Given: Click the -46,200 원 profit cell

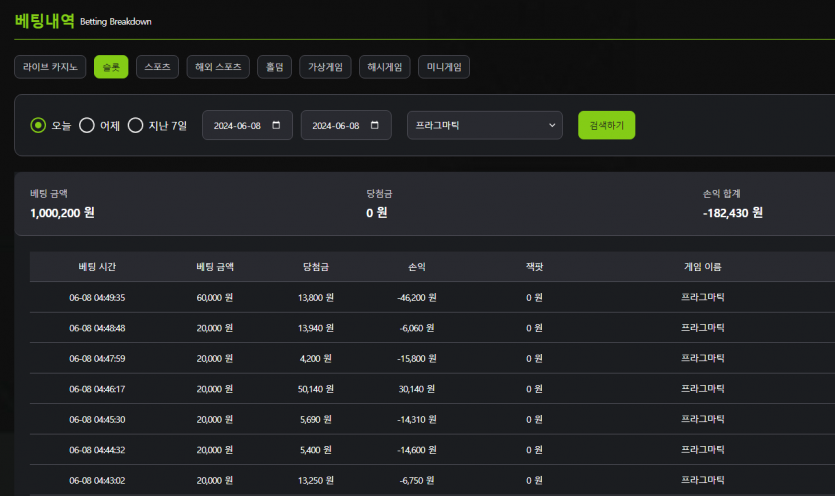Looking at the screenshot, I should [x=417, y=298].
